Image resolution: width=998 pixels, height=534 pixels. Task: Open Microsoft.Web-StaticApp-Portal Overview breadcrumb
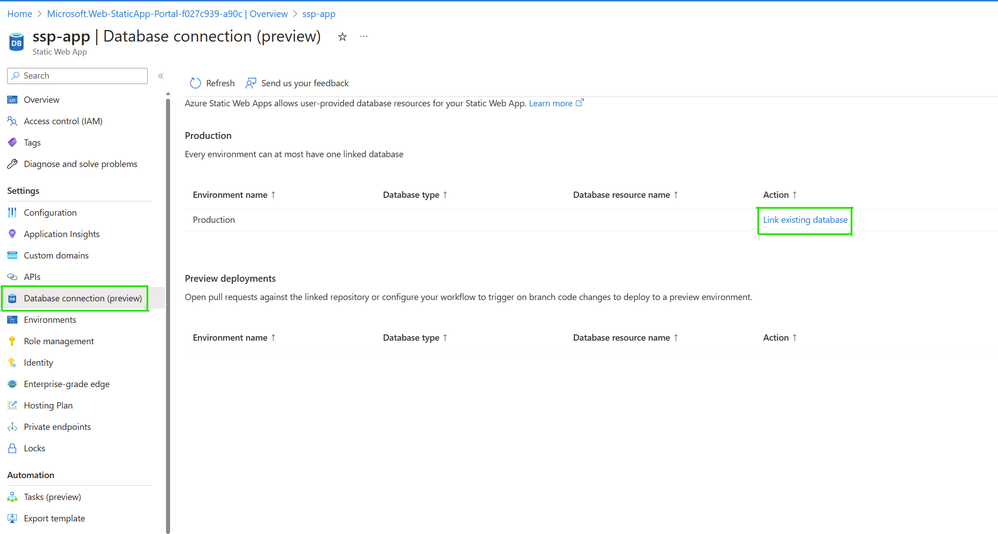[x=167, y=14]
